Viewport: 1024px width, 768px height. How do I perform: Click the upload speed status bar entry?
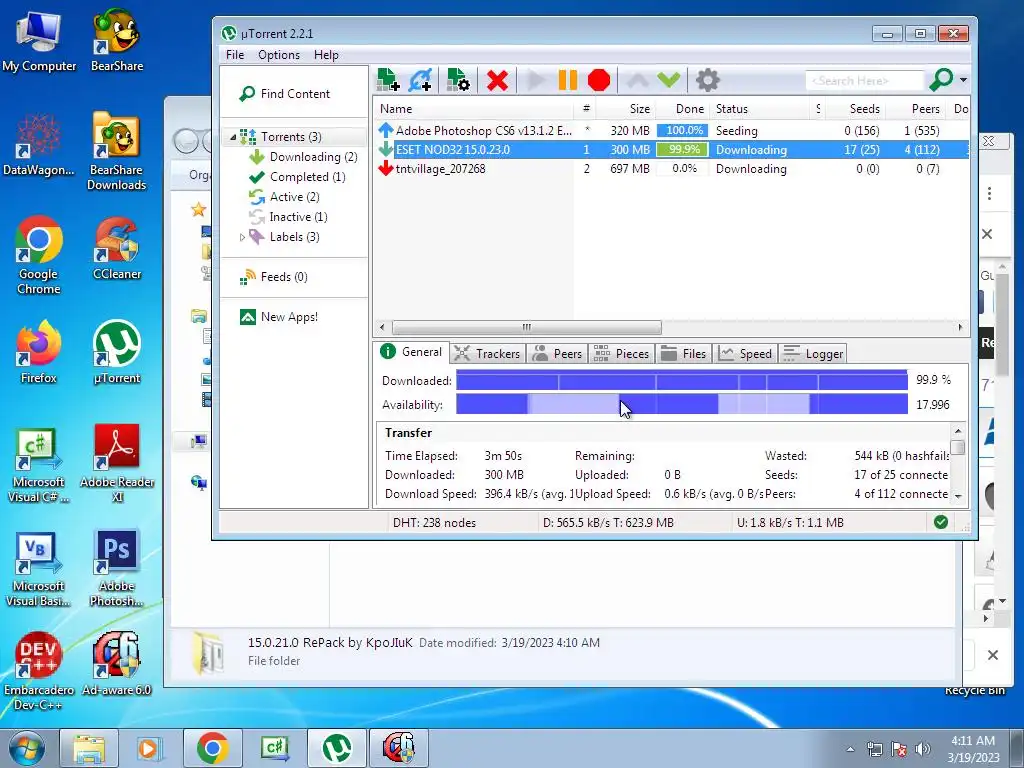[790, 523]
